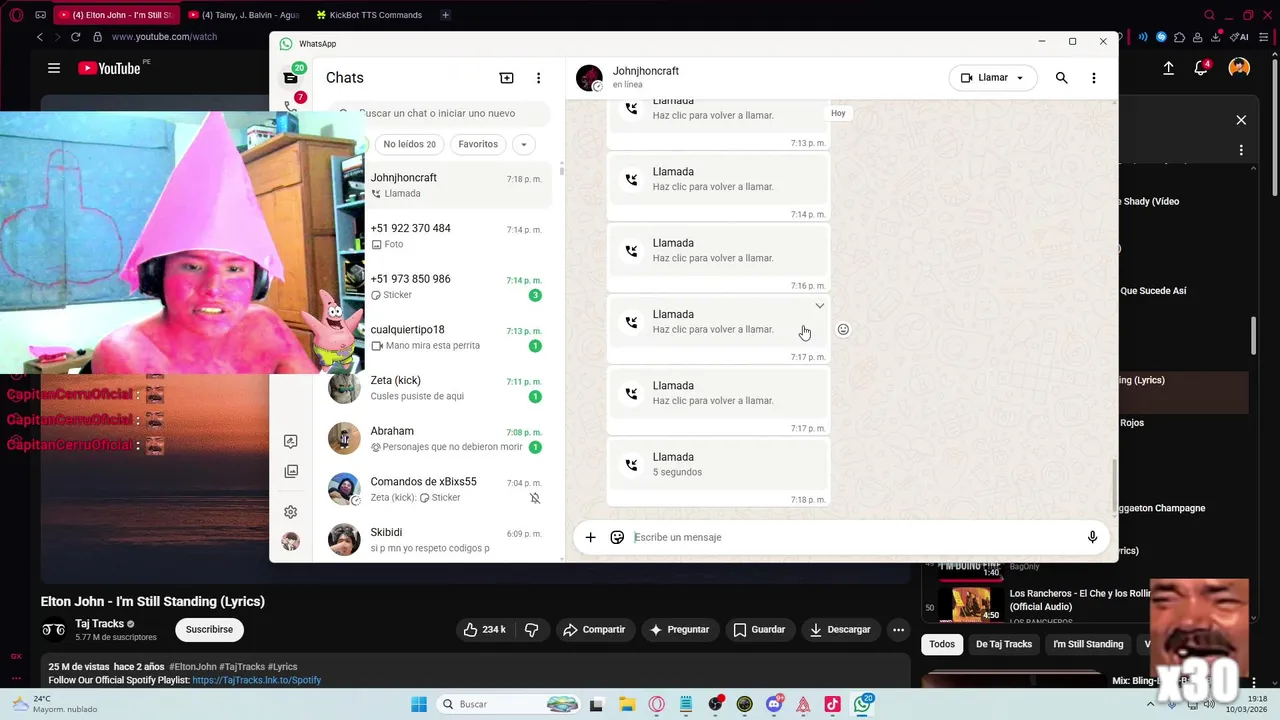Open playlist panel three-dot options
This screenshot has width=1280, height=720.
(x=1241, y=150)
